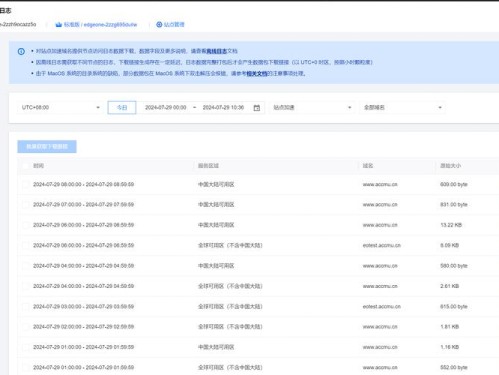The image size is (499, 375).
Task: Click the 全球可用区 cell in the 2.61 KB row
Action: tap(230, 286)
